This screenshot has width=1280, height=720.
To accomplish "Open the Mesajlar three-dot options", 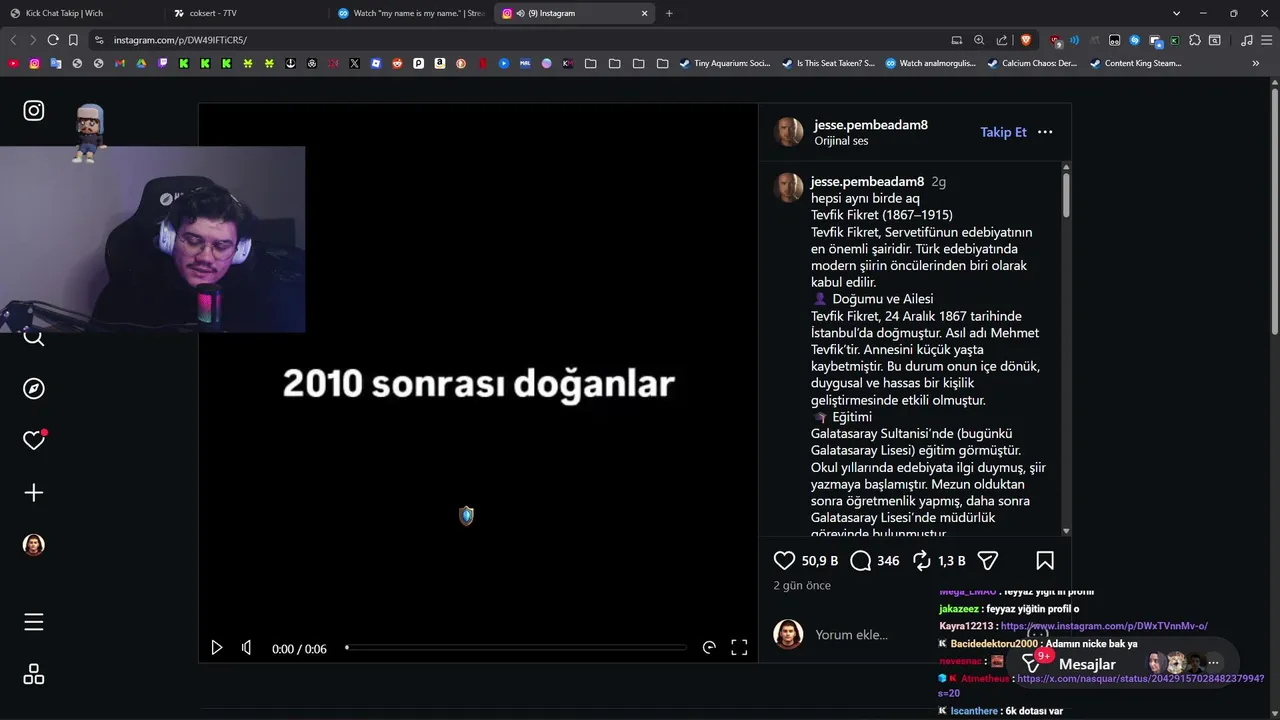I will (x=1213, y=663).
